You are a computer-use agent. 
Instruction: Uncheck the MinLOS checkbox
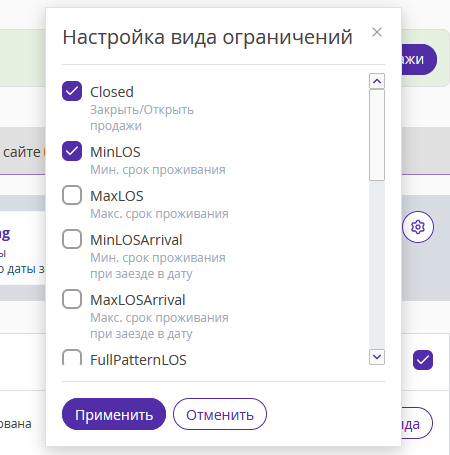click(x=72, y=151)
